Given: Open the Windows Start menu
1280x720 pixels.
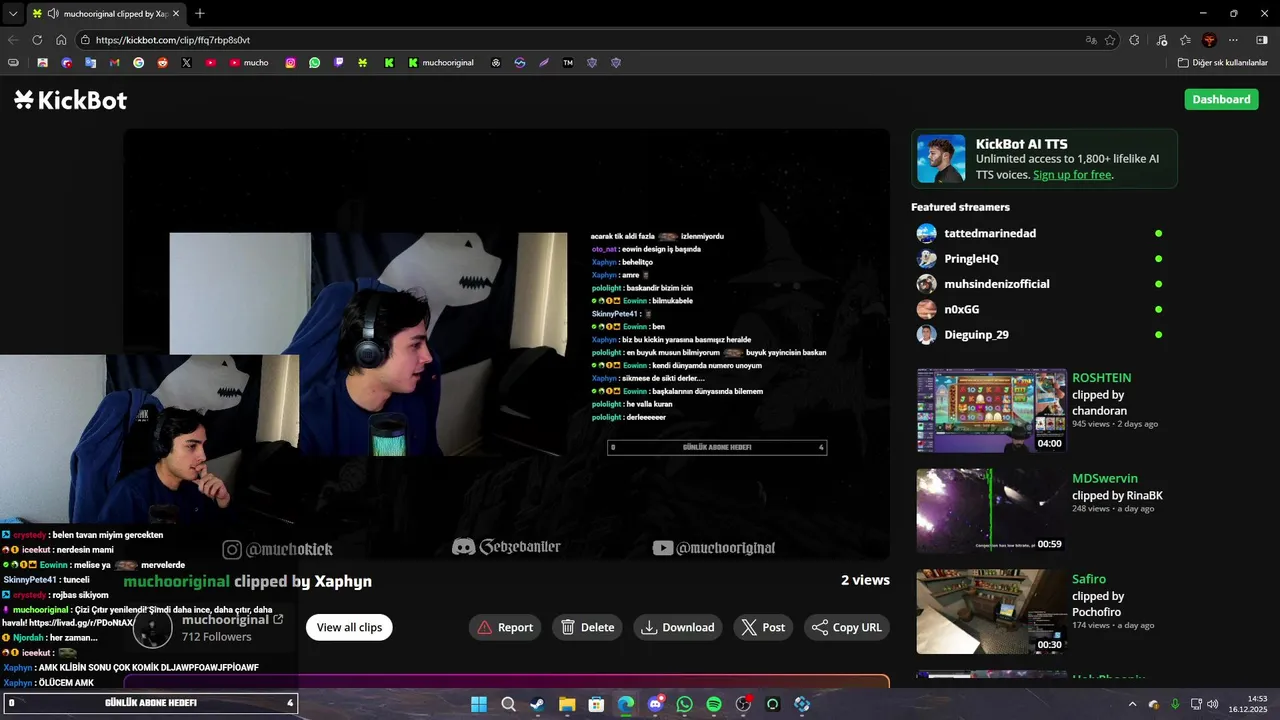Looking at the screenshot, I should click(479, 704).
